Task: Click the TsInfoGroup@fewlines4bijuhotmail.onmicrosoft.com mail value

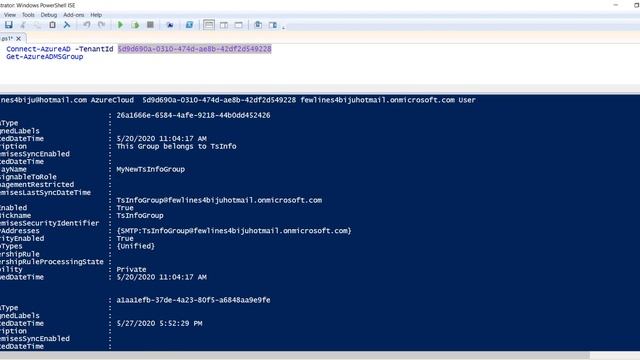Action: coord(219,200)
